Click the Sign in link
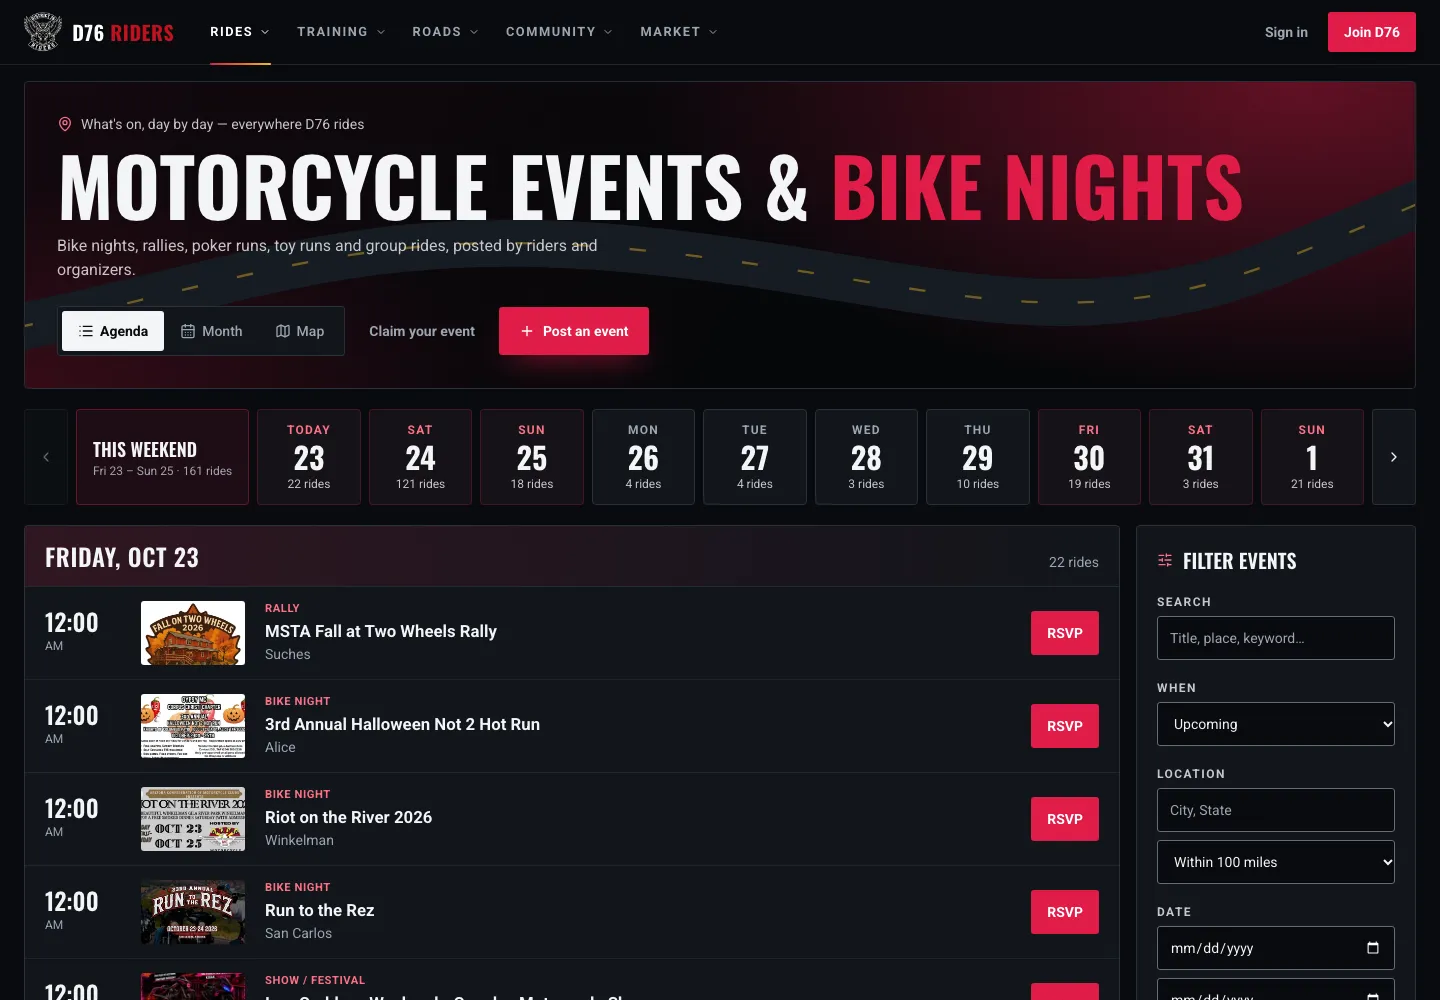 click(x=1286, y=32)
